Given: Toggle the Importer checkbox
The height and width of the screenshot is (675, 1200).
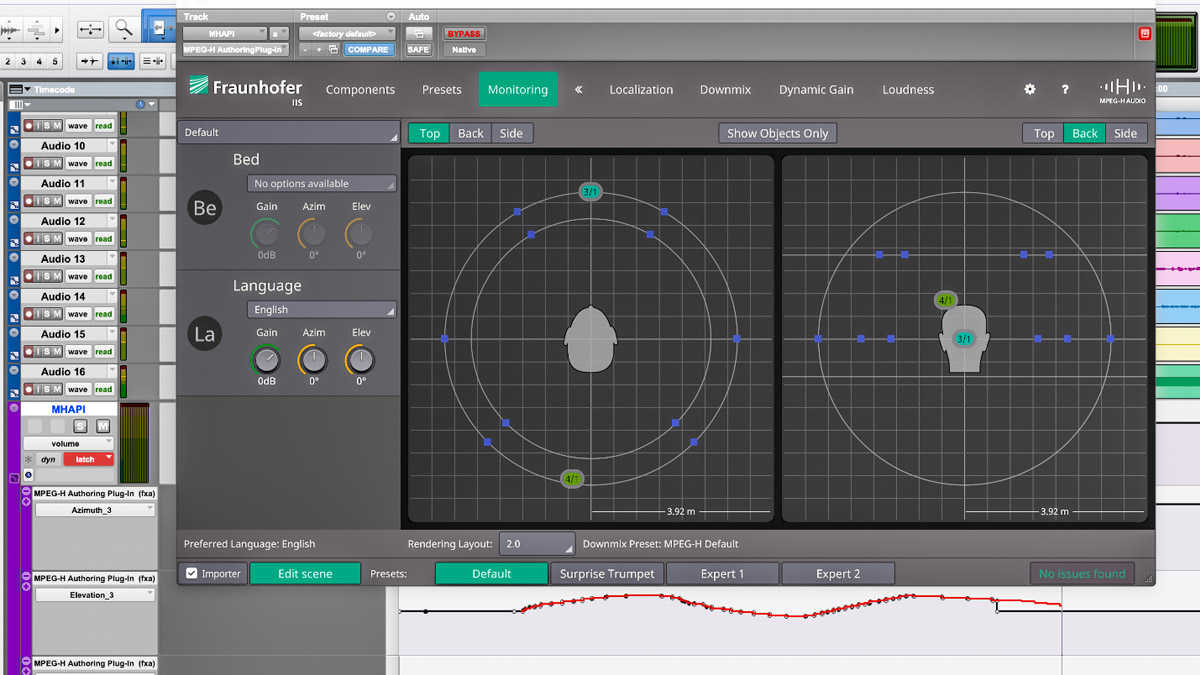Looking at the screenshot, I should (192, 573).
